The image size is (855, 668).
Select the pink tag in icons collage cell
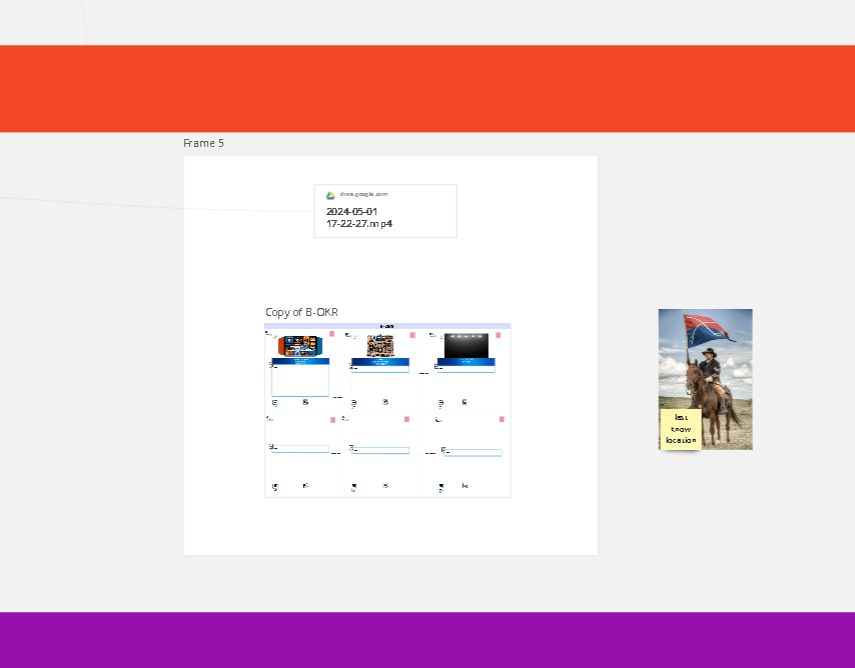click(413, 335)
